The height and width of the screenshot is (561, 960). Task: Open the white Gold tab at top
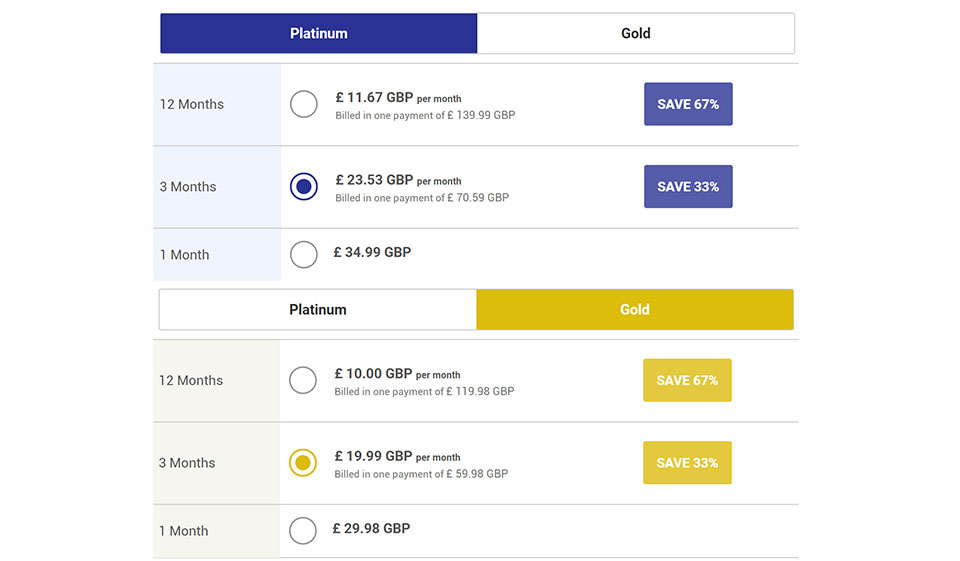pos(636,33)
